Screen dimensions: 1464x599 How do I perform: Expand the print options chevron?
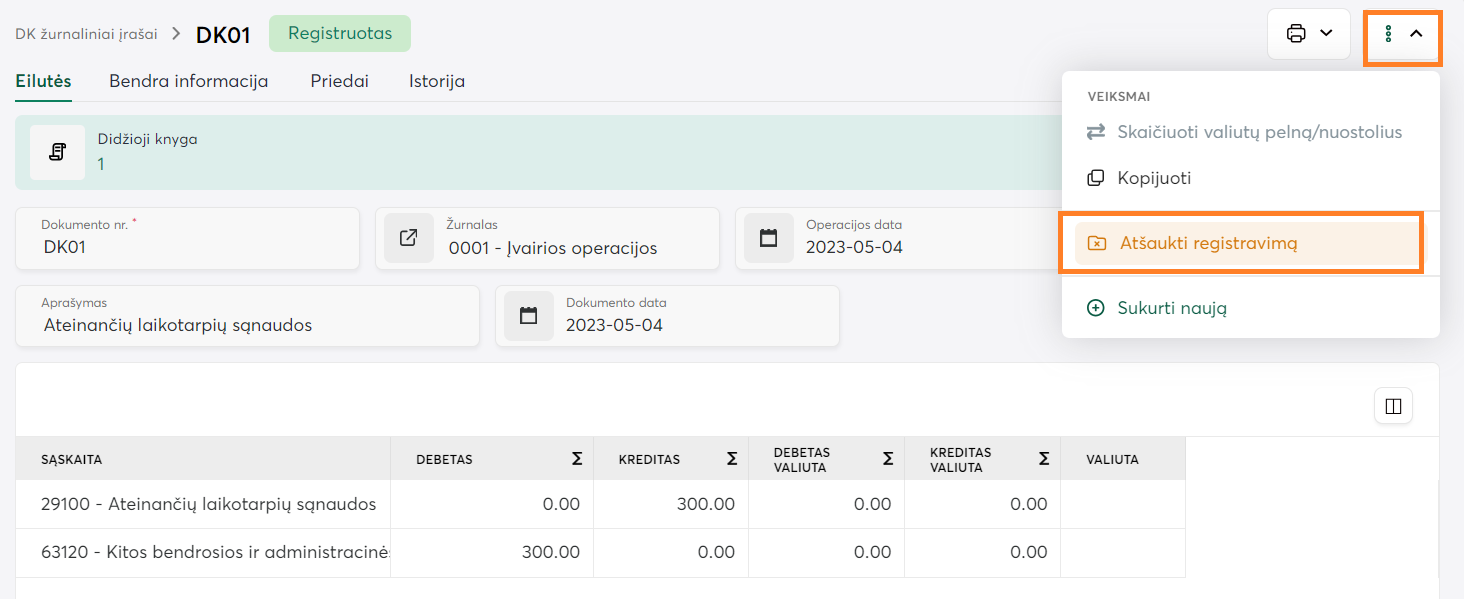(1327, 33)
